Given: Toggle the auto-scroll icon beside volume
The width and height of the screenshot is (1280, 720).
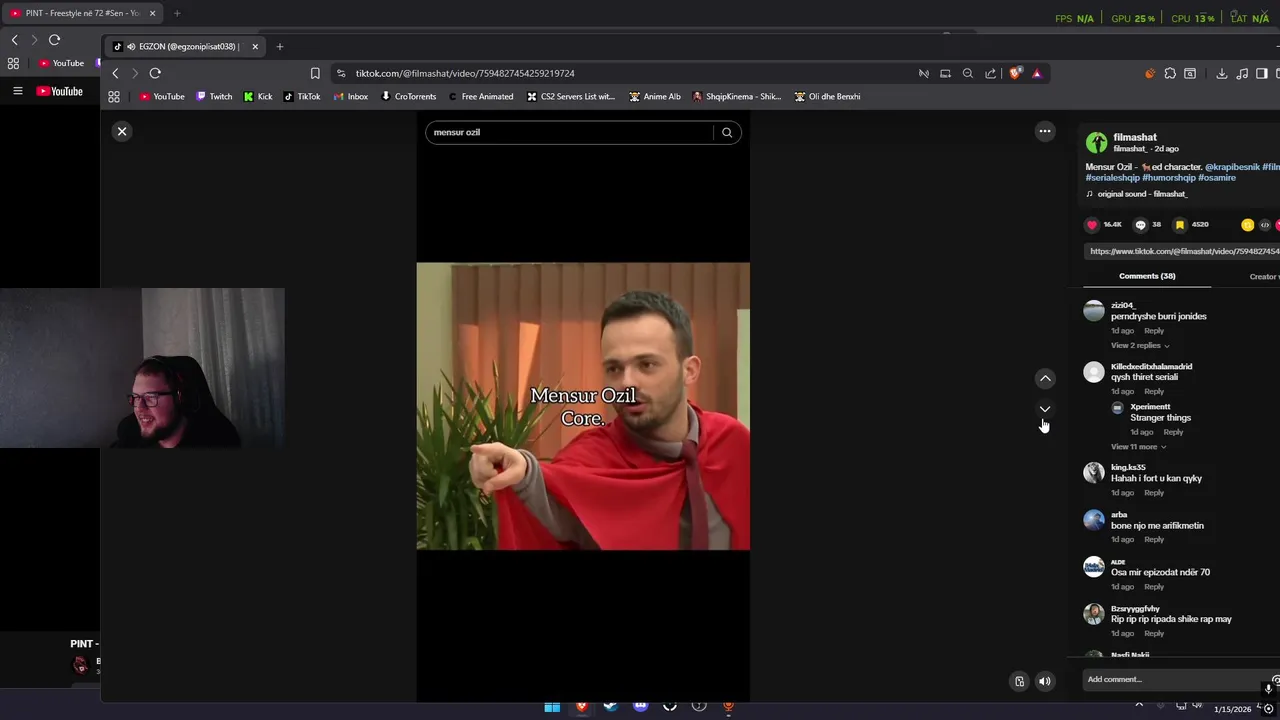Looking at the screenshot, I should (1019, 681).
